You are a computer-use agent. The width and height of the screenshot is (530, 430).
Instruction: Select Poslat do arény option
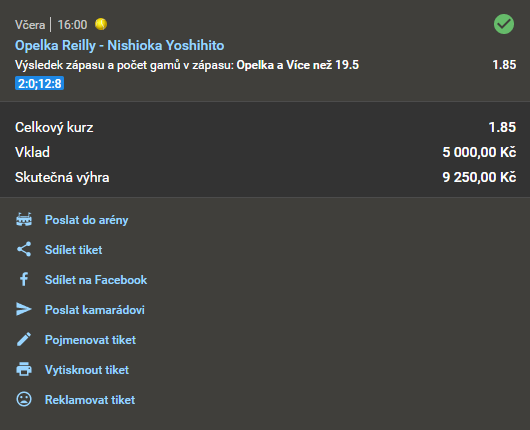point(87,220)
